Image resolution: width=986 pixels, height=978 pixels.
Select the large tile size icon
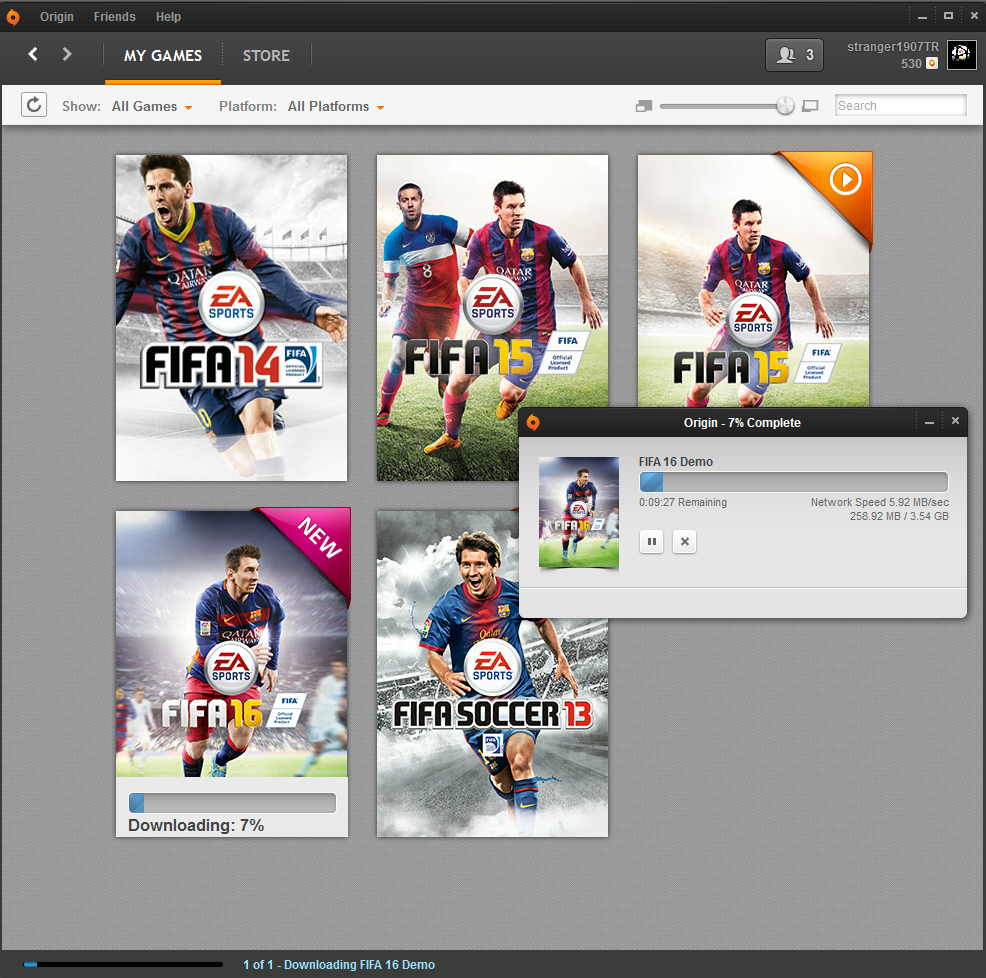click(811, 106)
